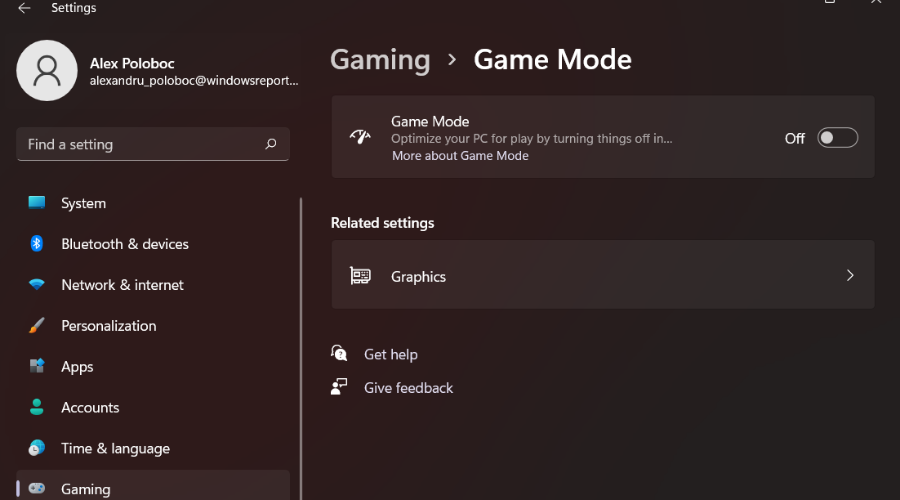Image resolution: width=900 pixels, height=500 pixels.
Task: Expand the Graphics chevron arrow
Action: point(850,276)
